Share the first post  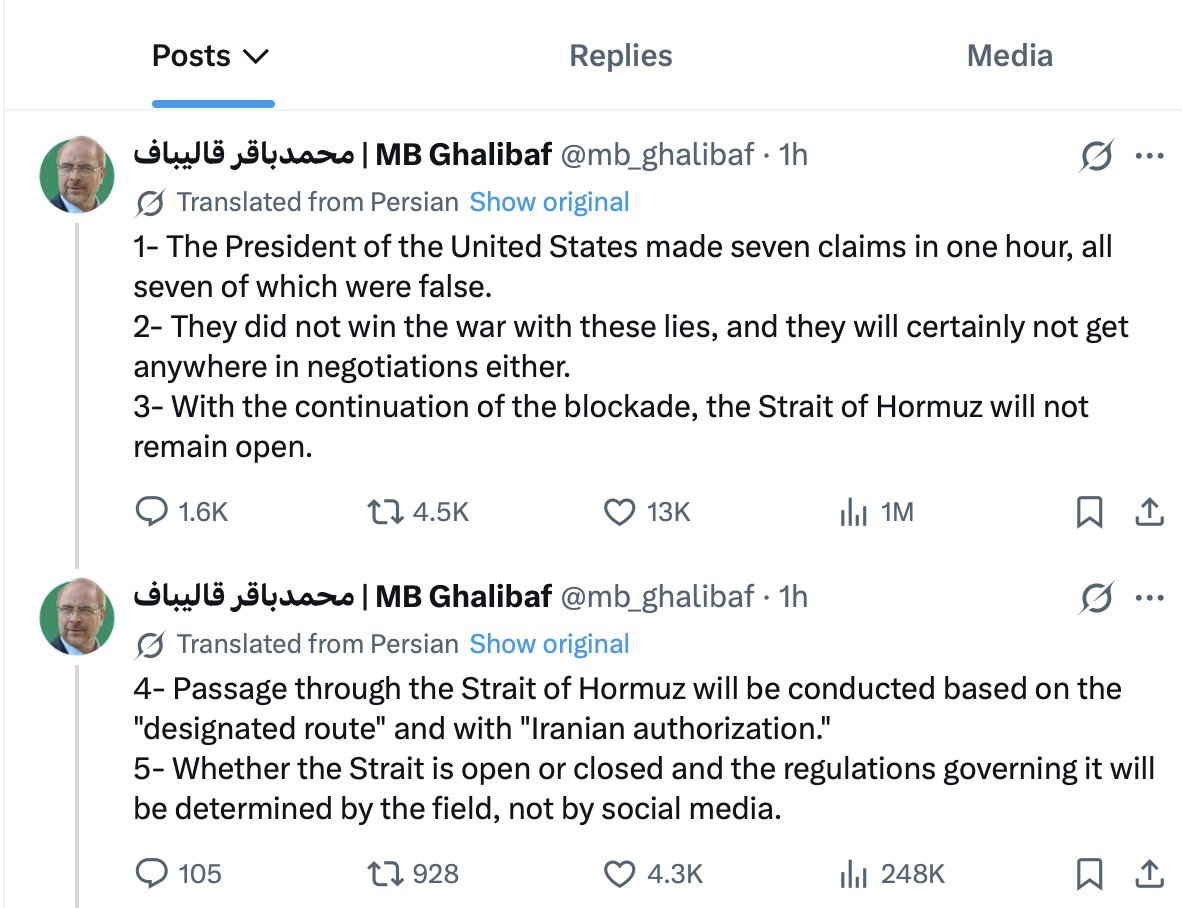1150,512
